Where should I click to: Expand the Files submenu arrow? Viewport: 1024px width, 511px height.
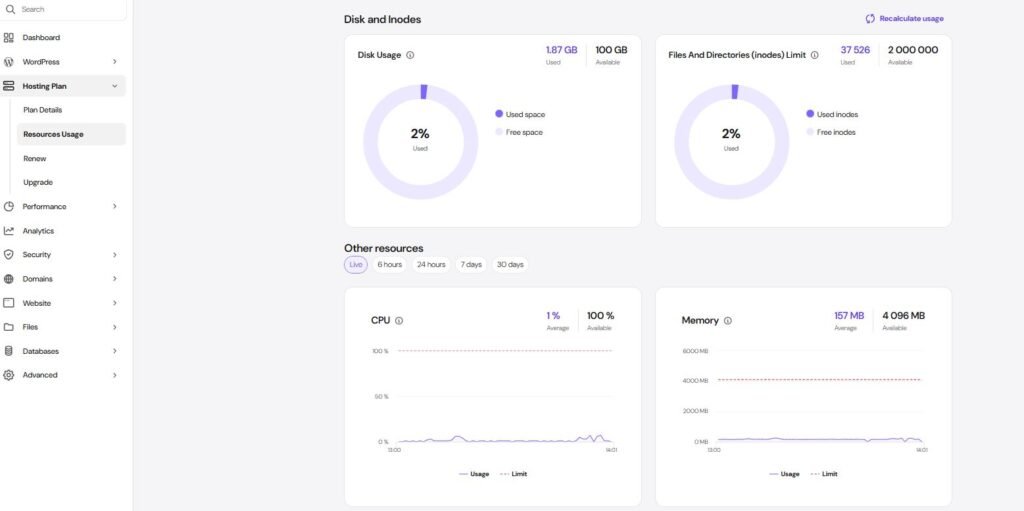tap(114, 327)
